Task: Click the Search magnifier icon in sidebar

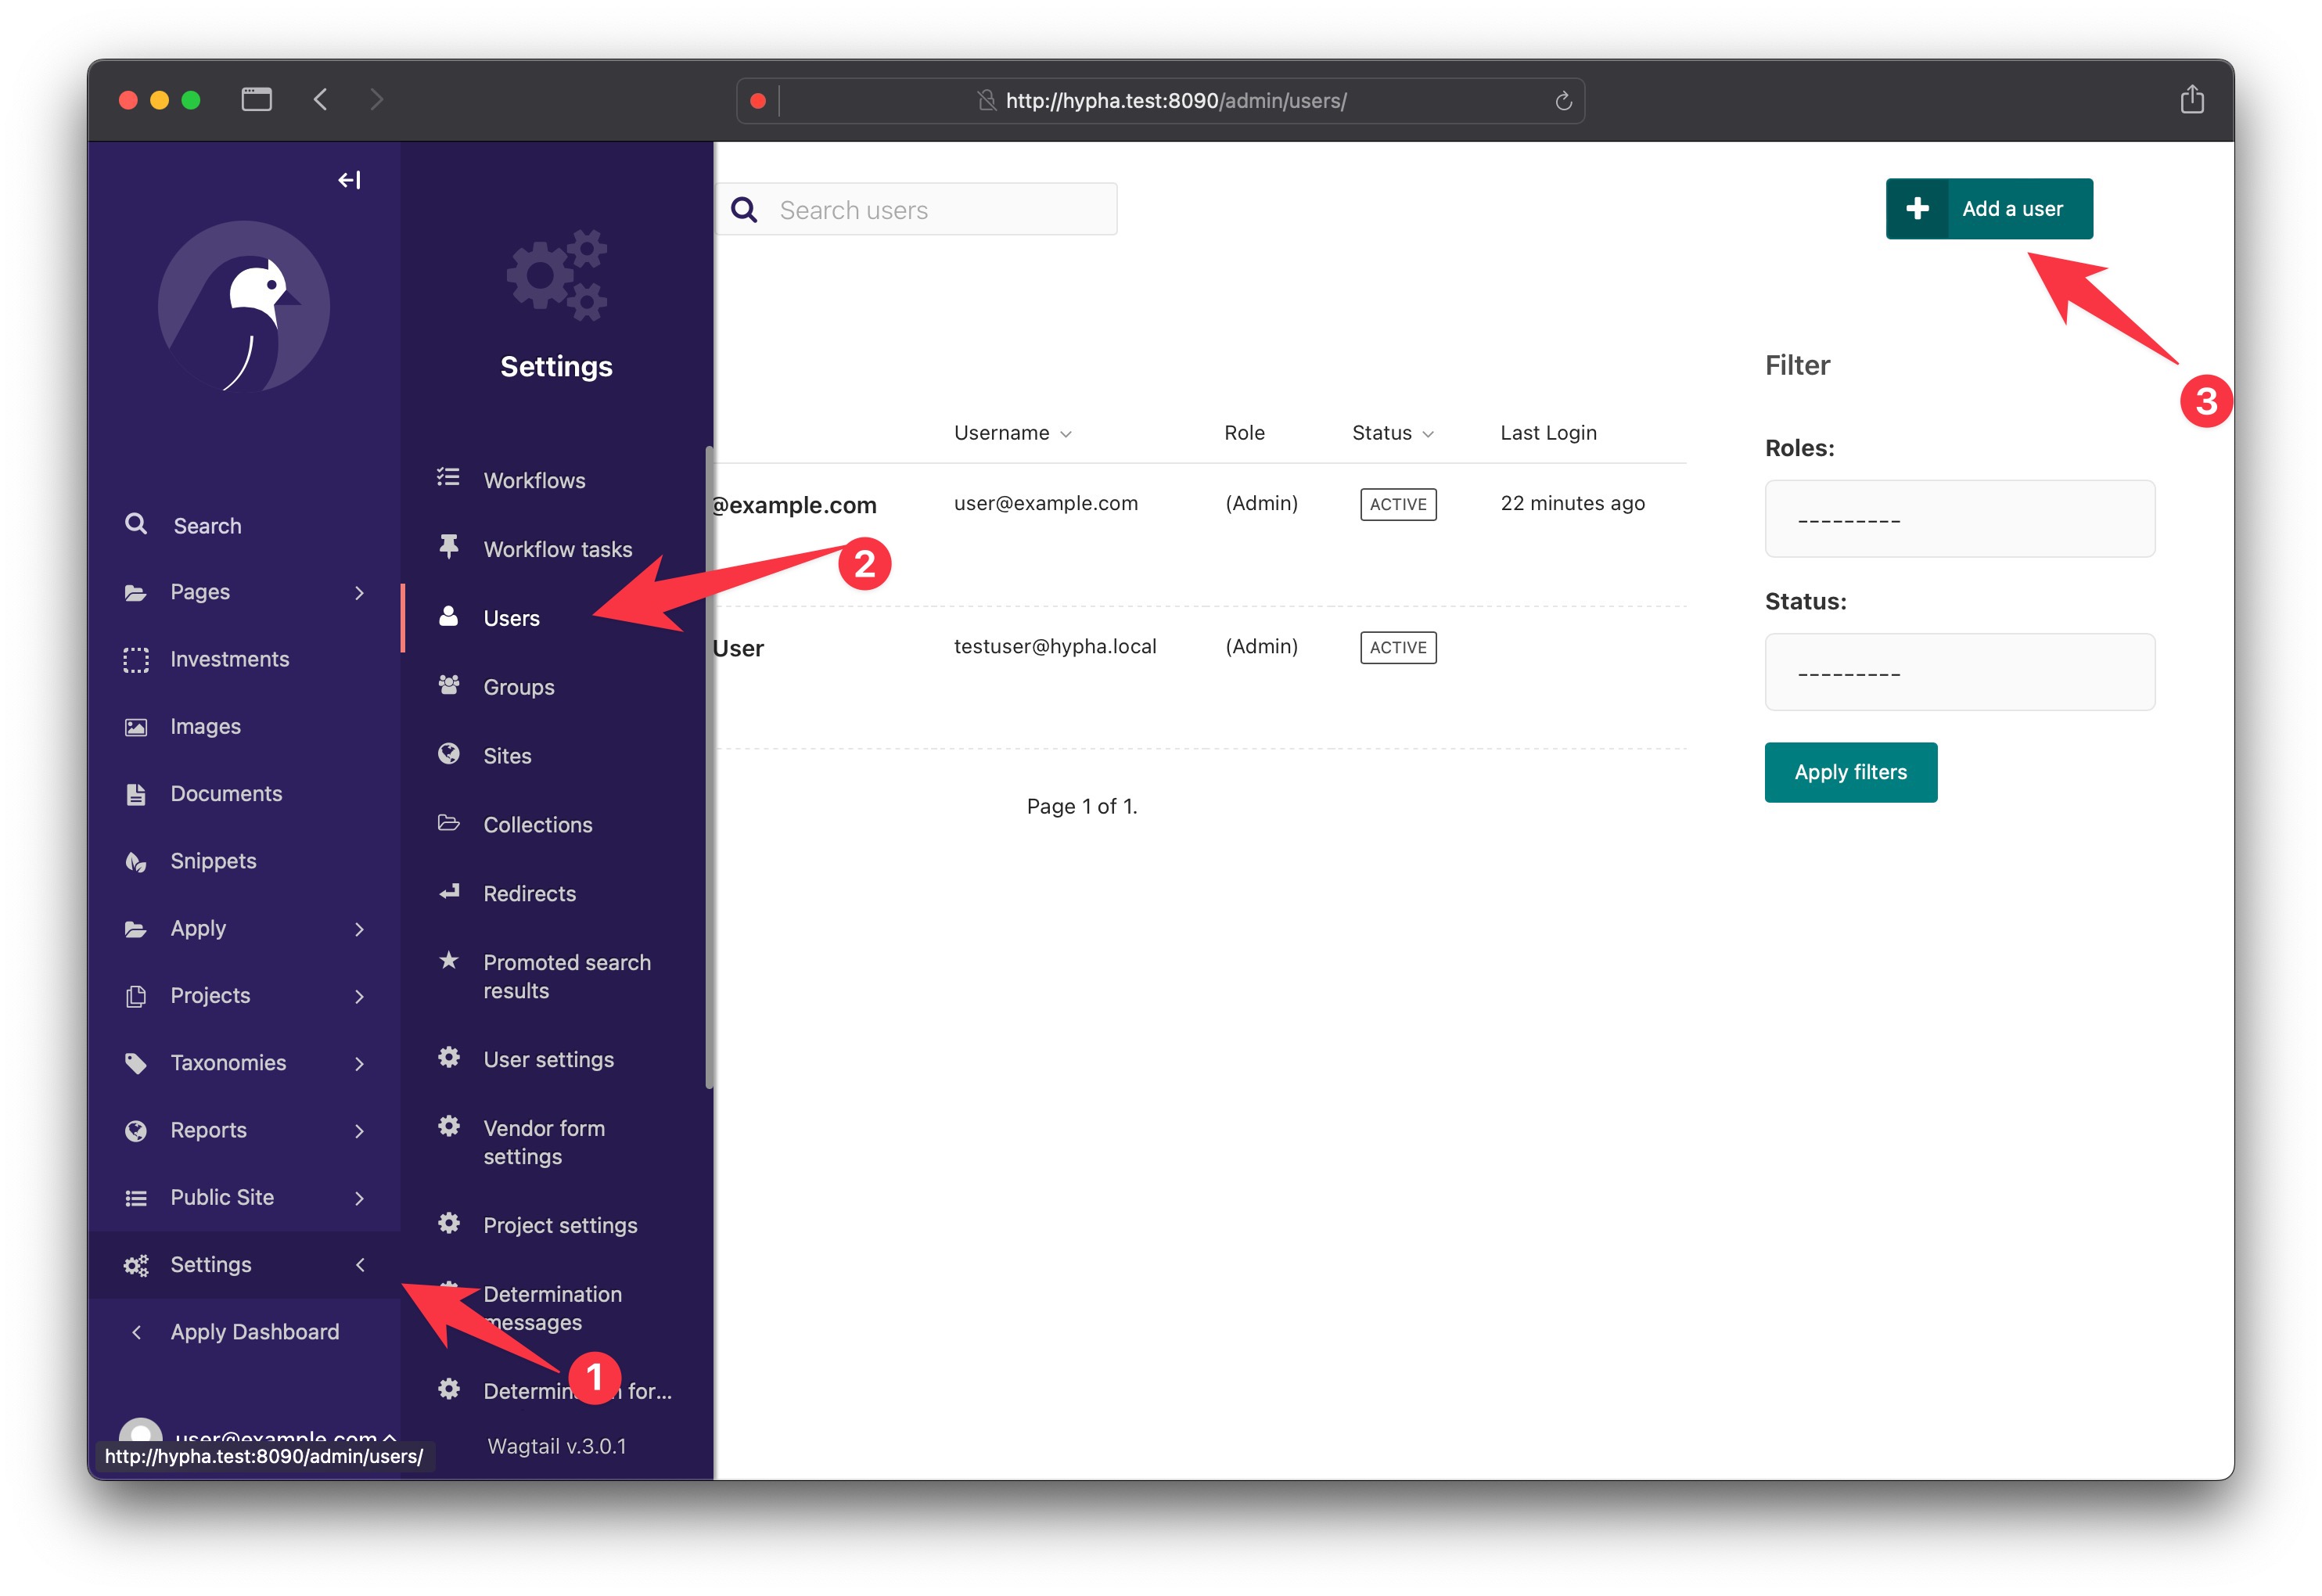Action: coord(135,524)
